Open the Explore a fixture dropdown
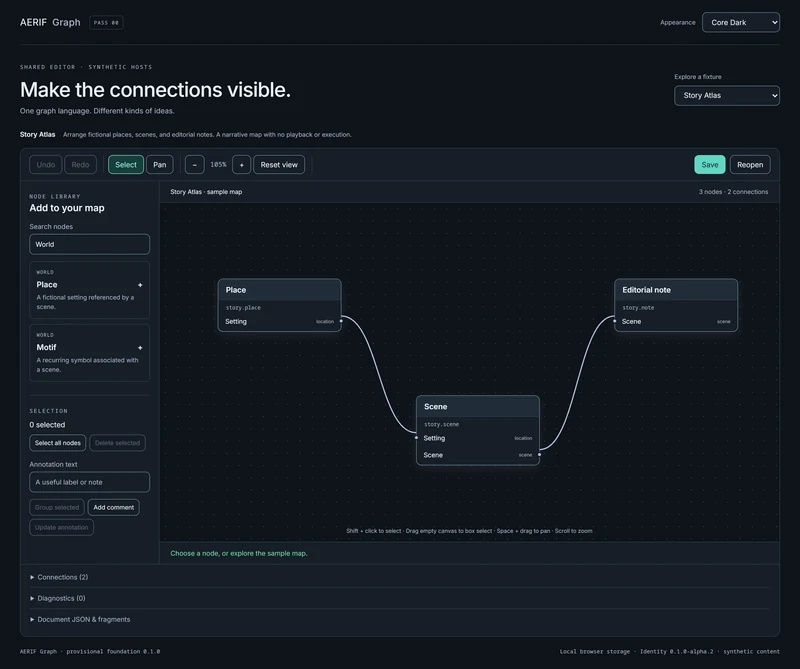 [x=727, y=95]
